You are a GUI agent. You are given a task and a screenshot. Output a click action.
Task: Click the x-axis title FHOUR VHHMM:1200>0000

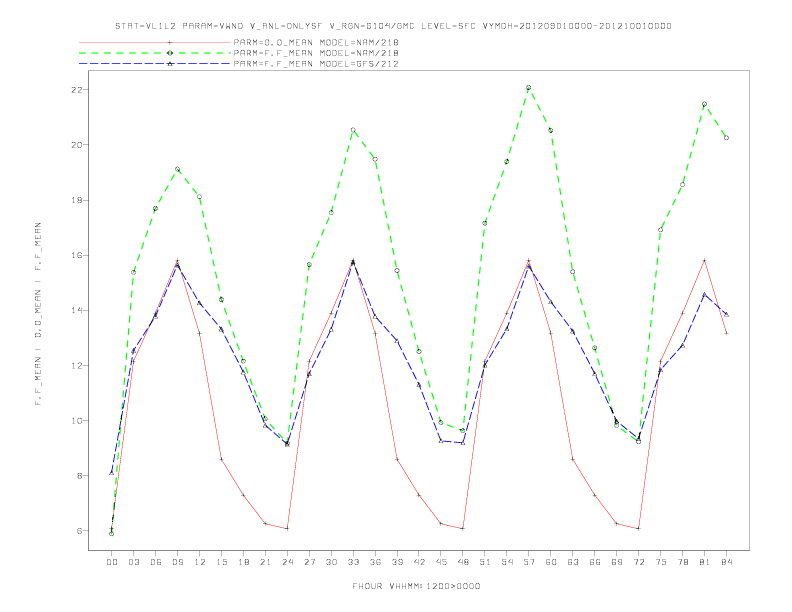coord(416,586)
